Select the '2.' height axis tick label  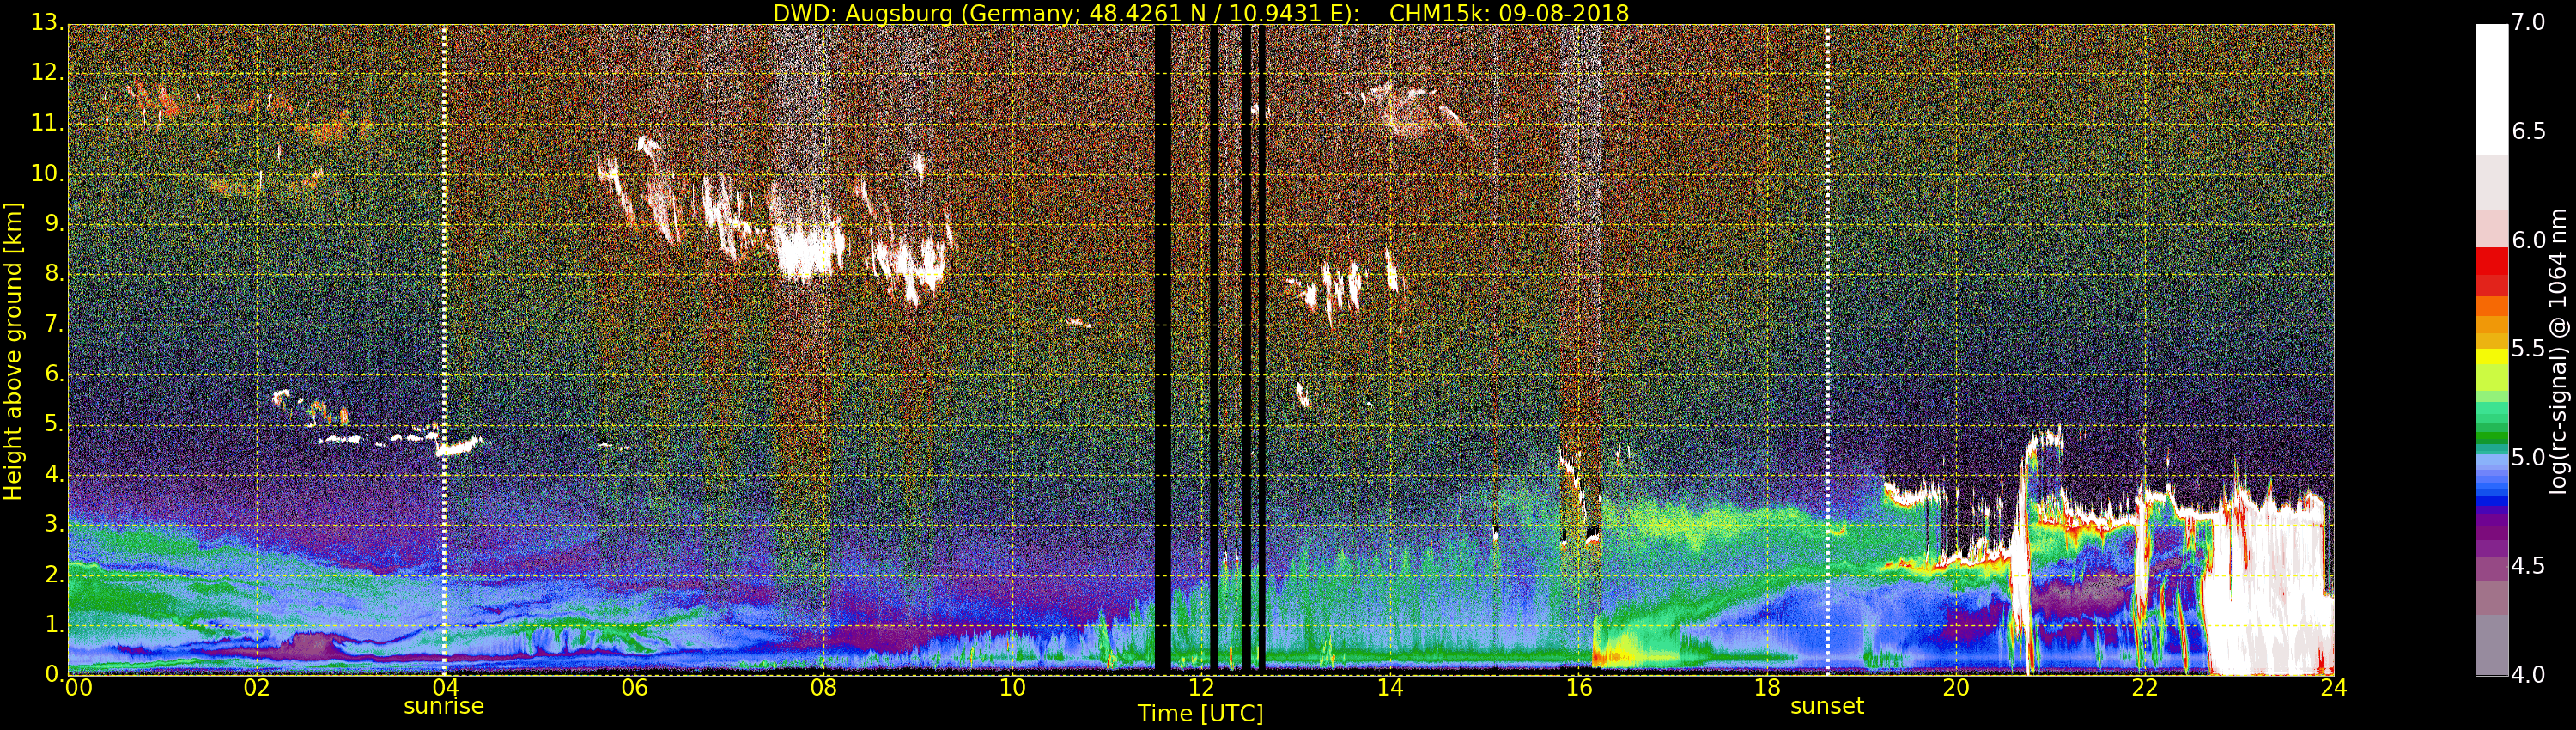click(54, 575)
